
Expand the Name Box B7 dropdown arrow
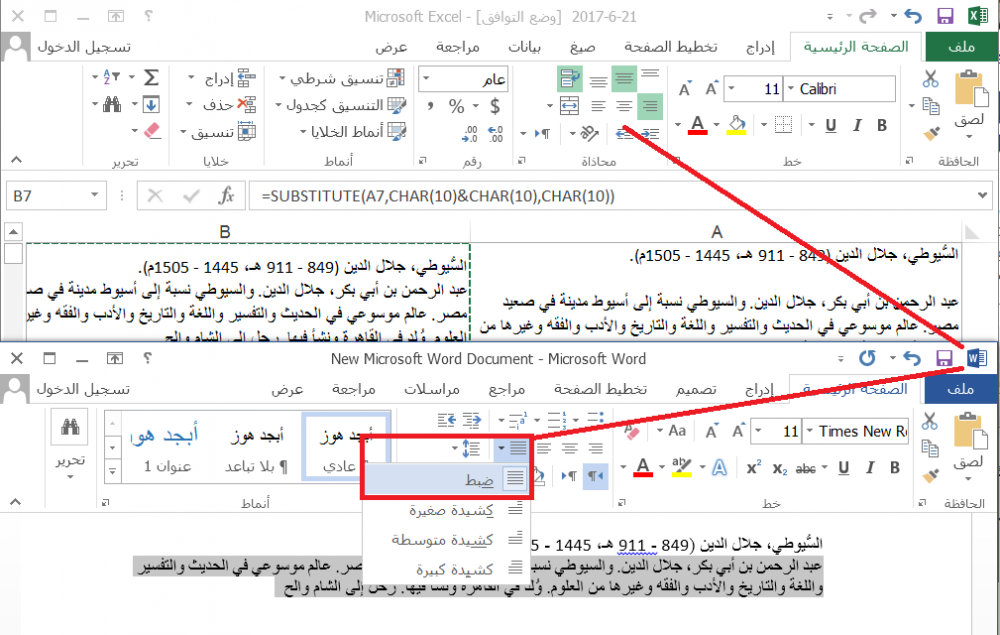(x=94, y=195)
